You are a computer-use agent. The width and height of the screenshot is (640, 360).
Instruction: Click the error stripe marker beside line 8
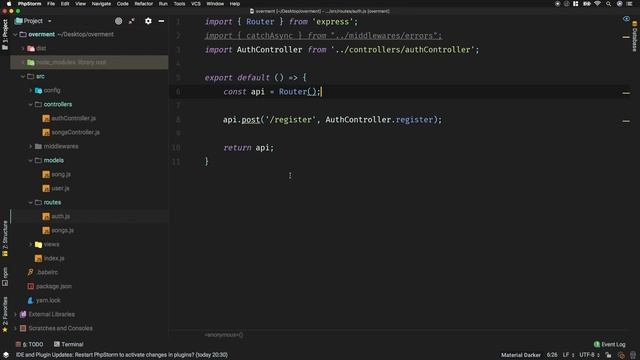pos(626,121)
